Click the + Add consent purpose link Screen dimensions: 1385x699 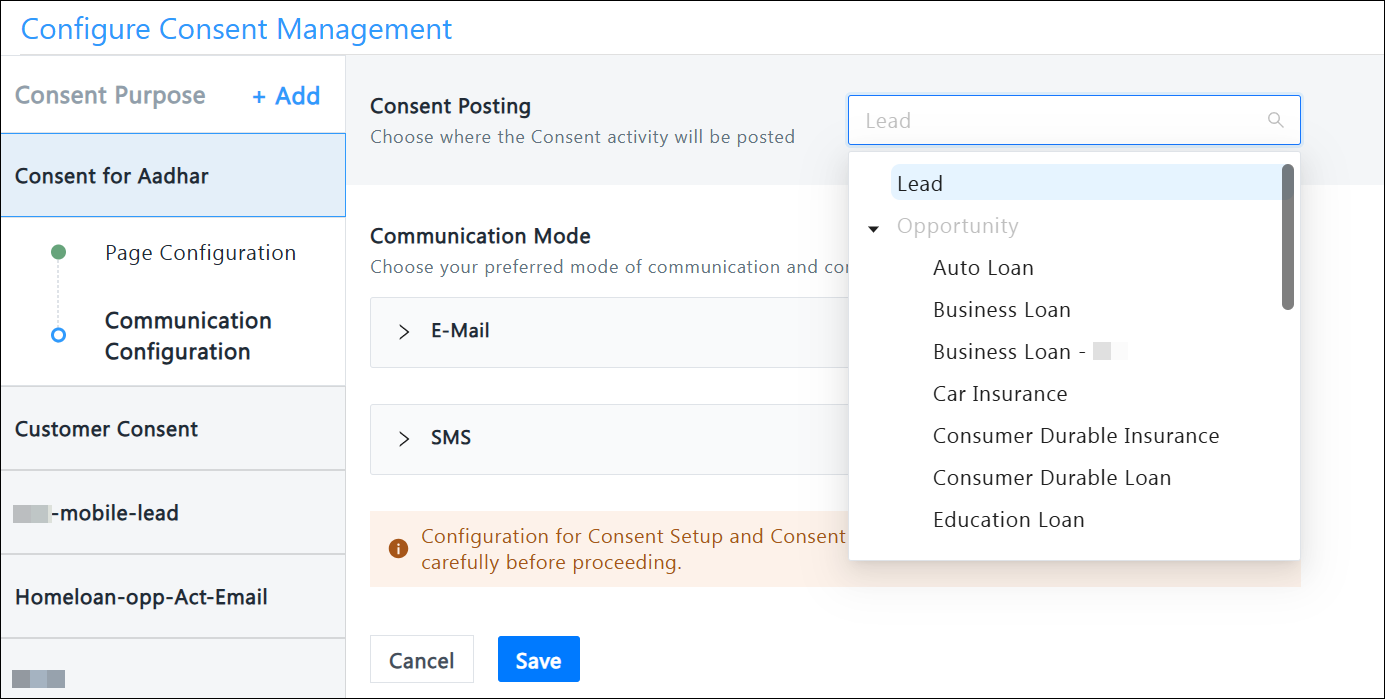(x=286, y=96)
